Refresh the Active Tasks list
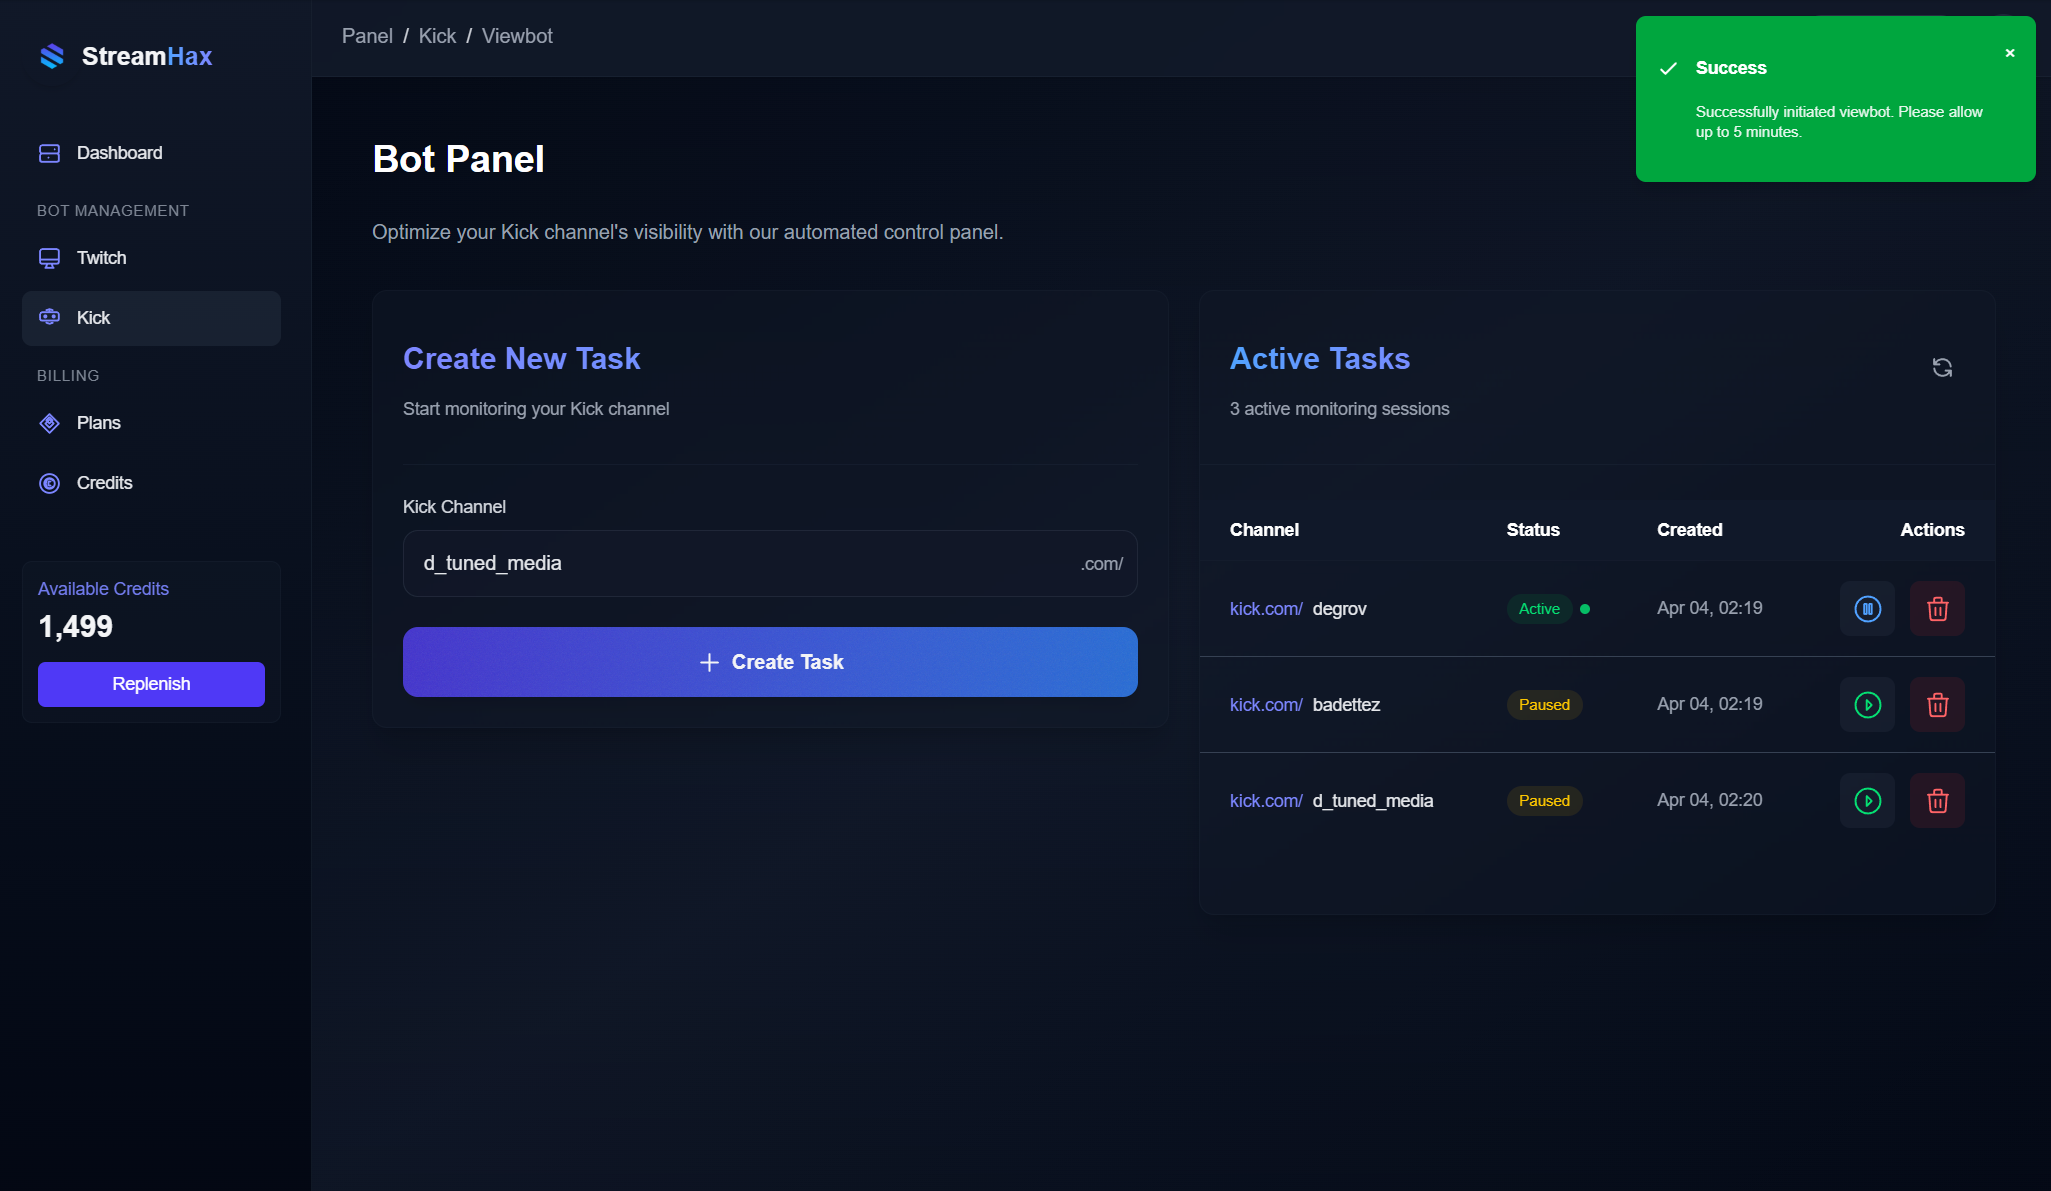The image size is (2051, 1191). [x=1942, y=368]
